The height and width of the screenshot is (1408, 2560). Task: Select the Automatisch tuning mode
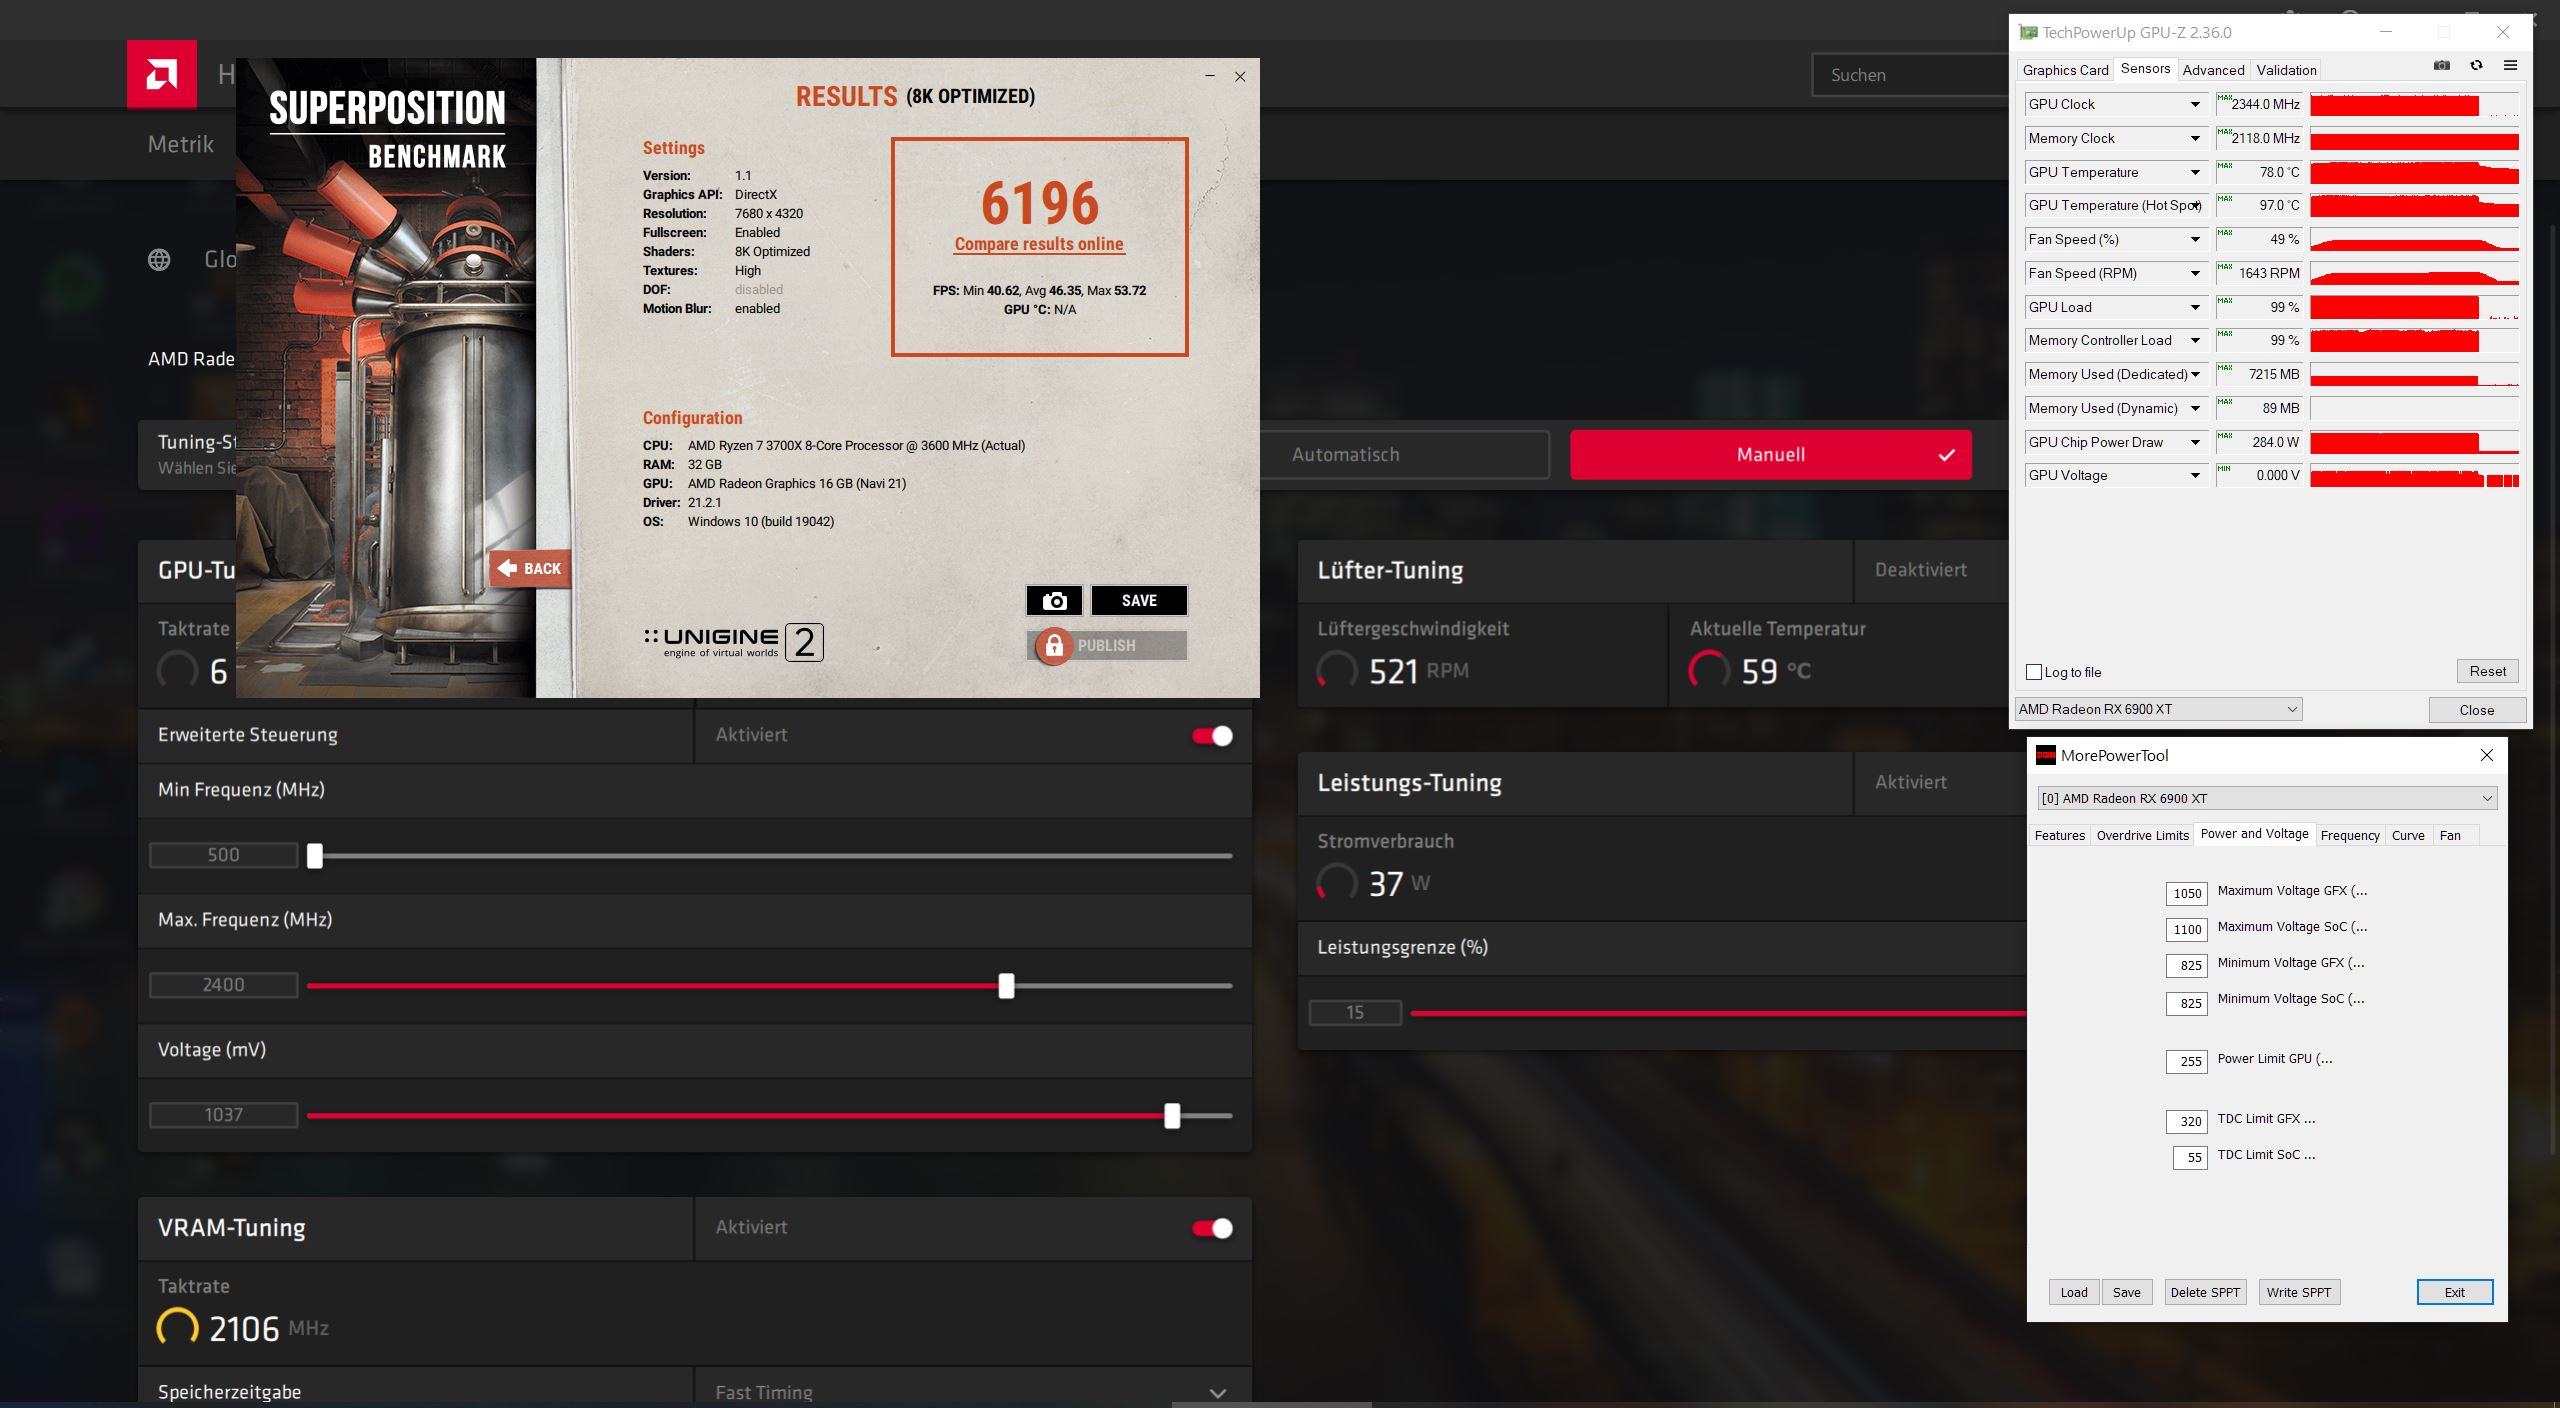pyautogui.click(x=1345, y=455)
